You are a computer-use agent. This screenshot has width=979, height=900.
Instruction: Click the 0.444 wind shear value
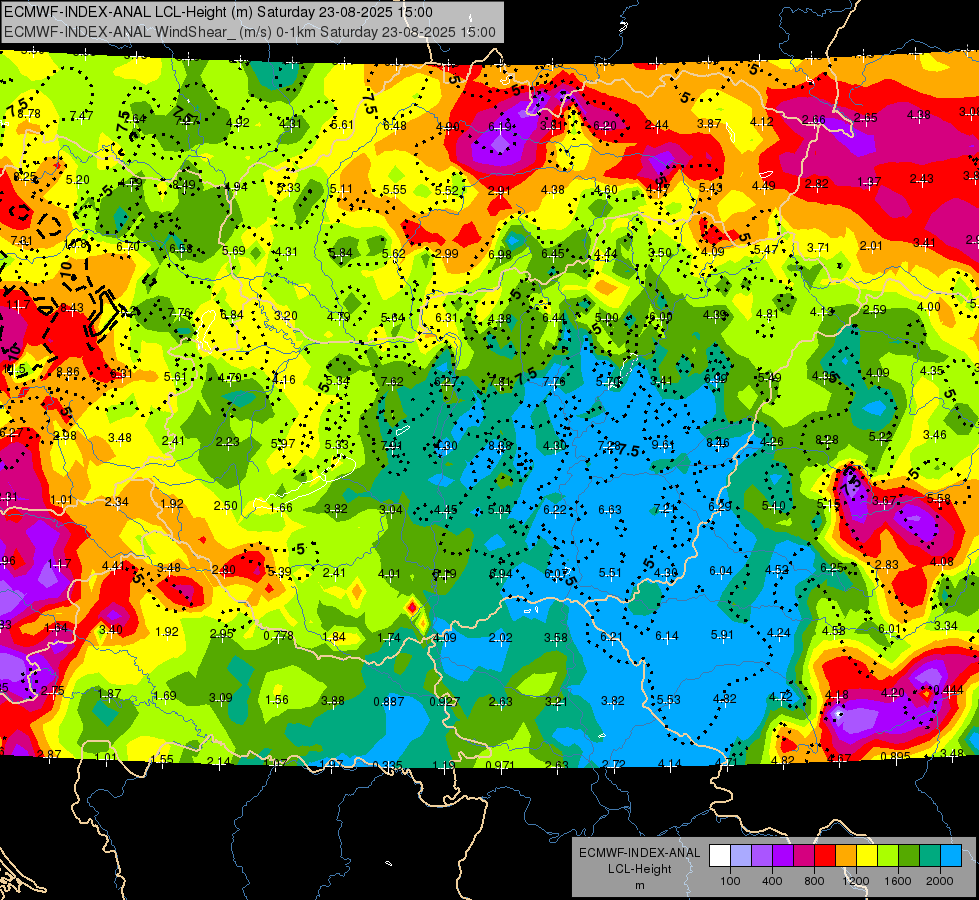click(x=948, y=690)
